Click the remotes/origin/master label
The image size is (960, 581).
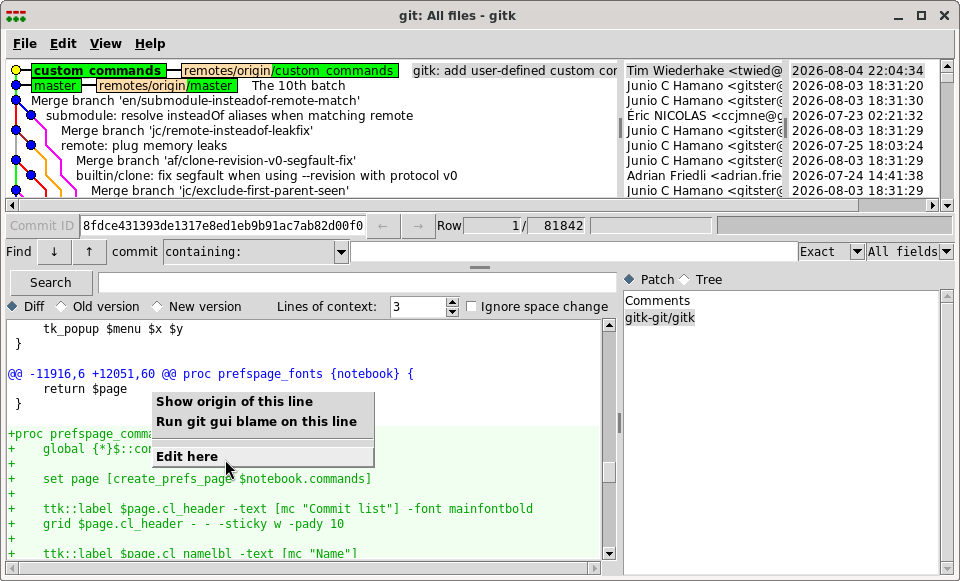tap(167, 86)
